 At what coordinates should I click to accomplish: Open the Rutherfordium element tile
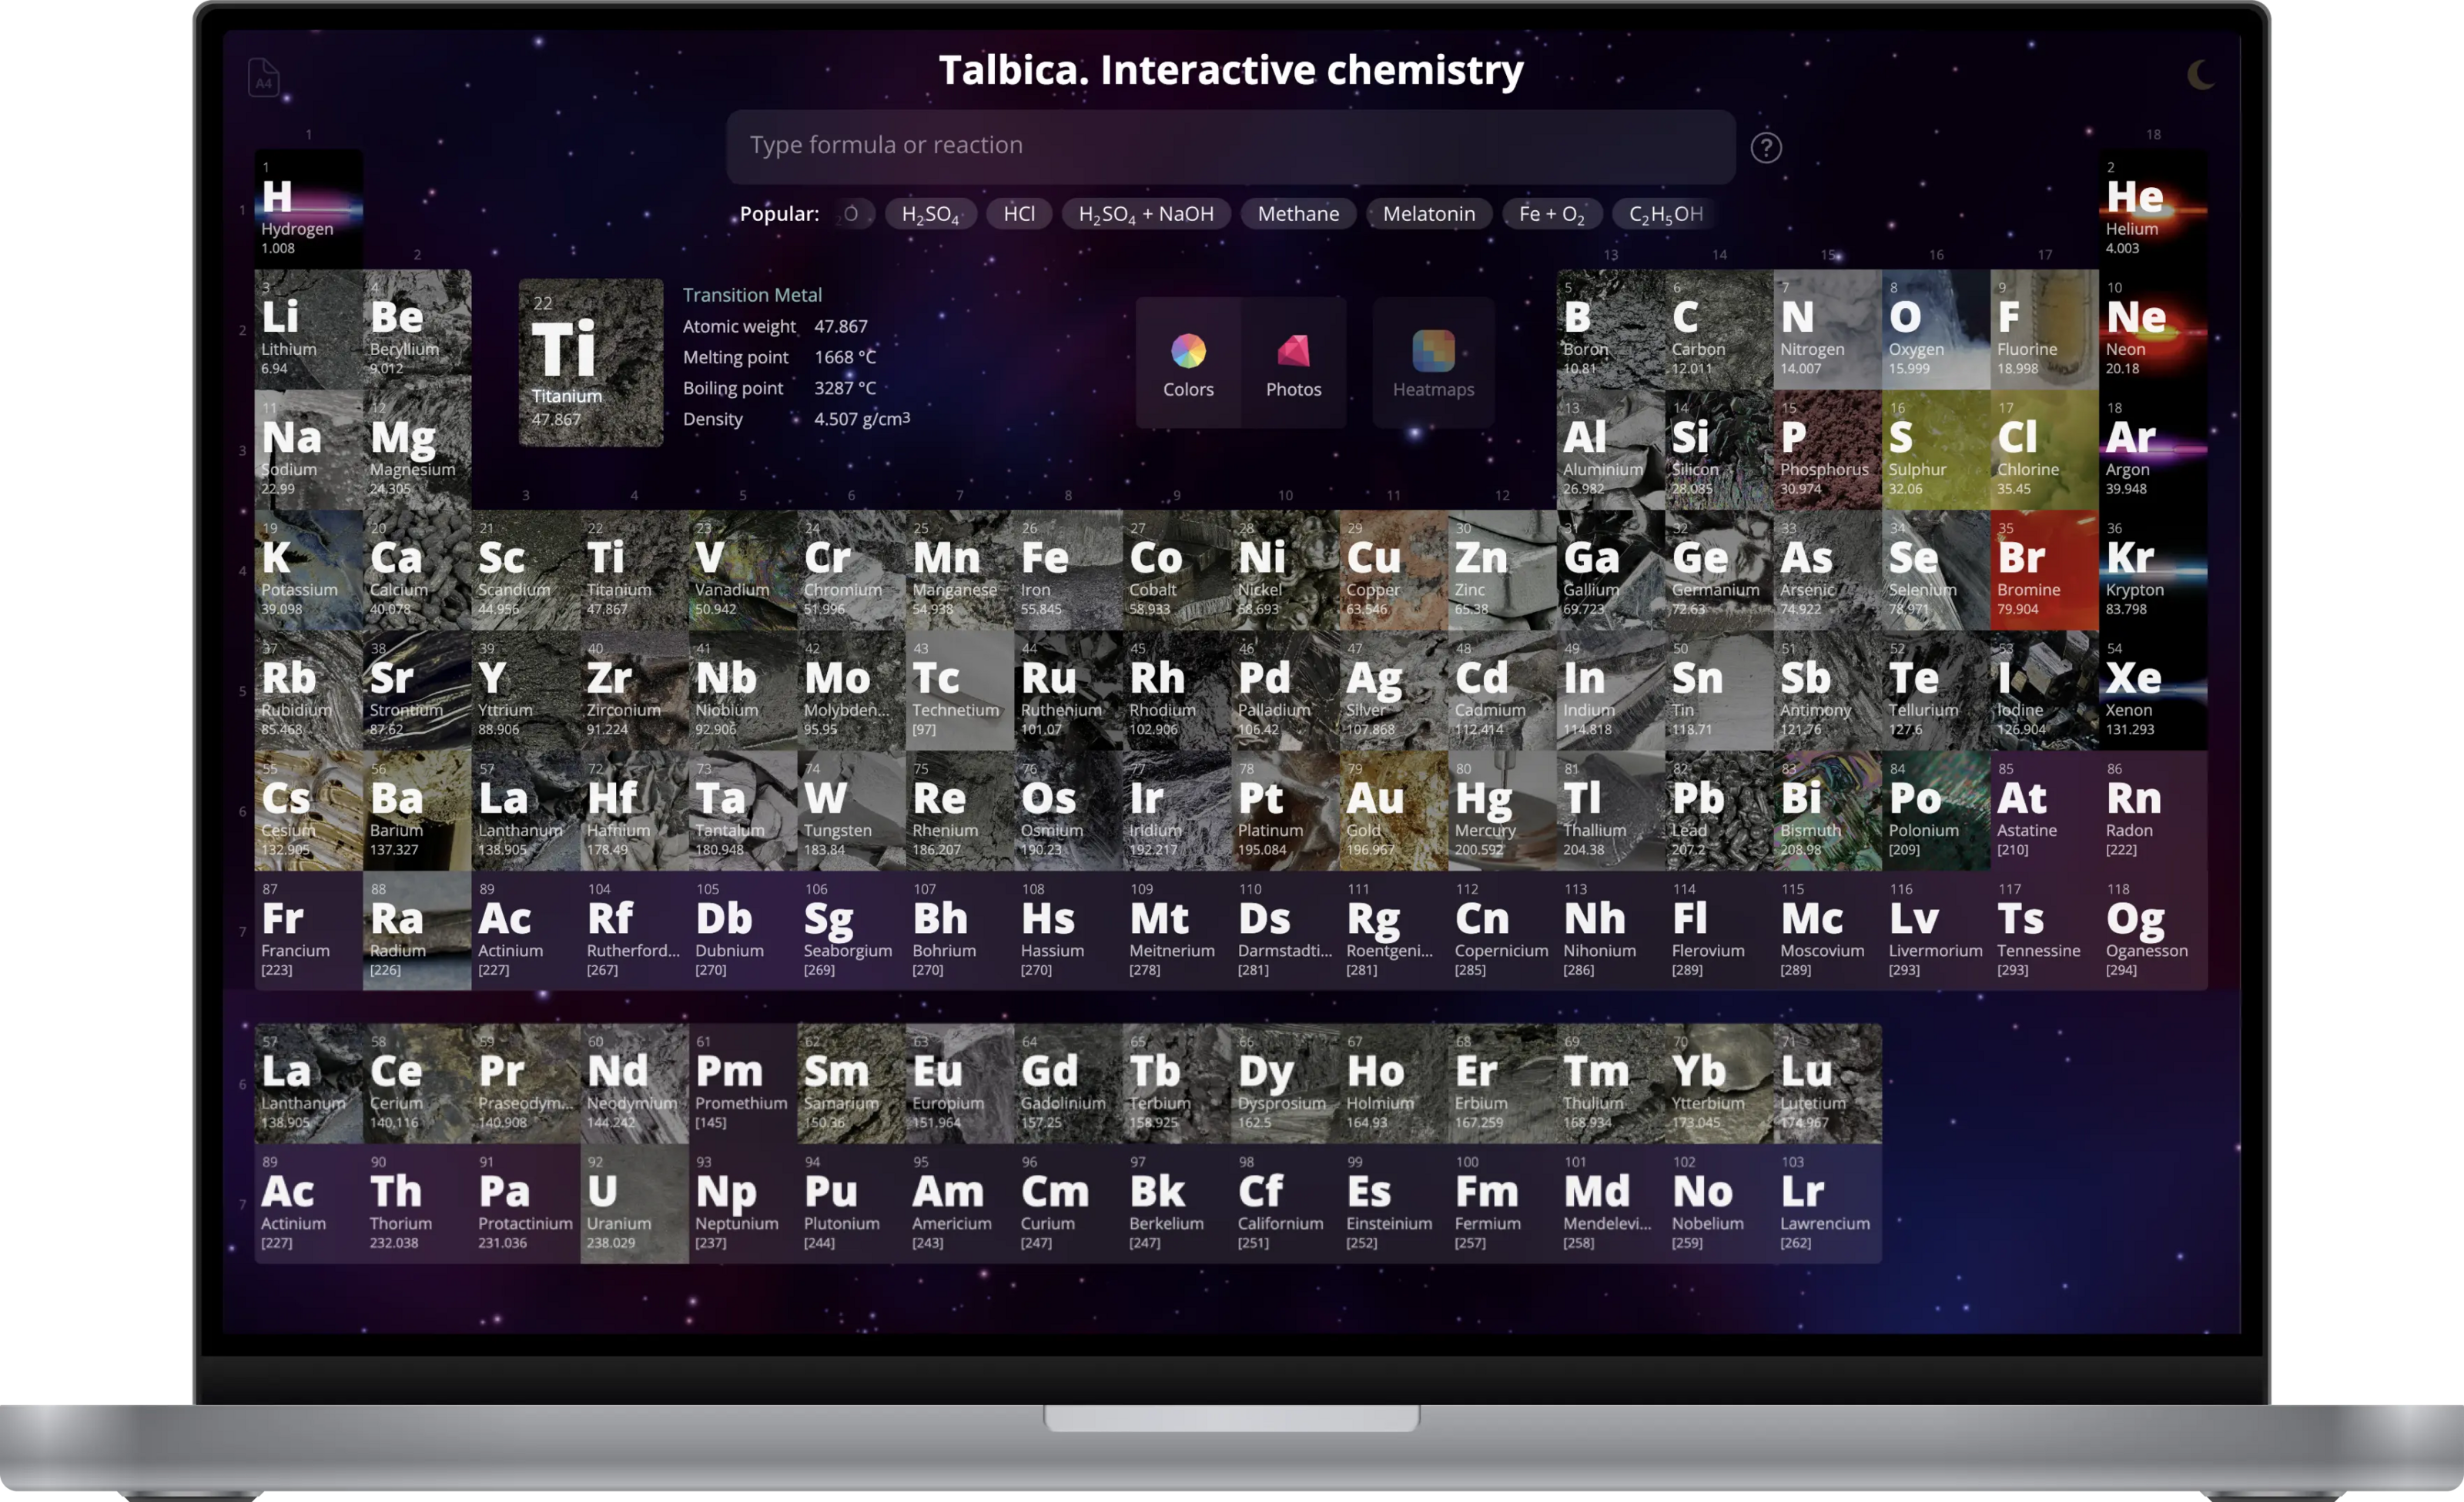click(x=634, y=931)
